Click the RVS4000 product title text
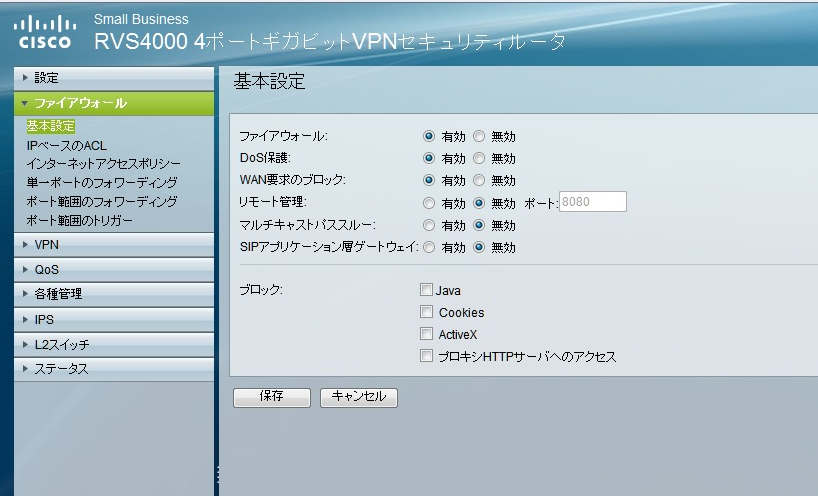The width and height of the screenshot is (818, 496). pyautogui.click(x=330, y=42)
